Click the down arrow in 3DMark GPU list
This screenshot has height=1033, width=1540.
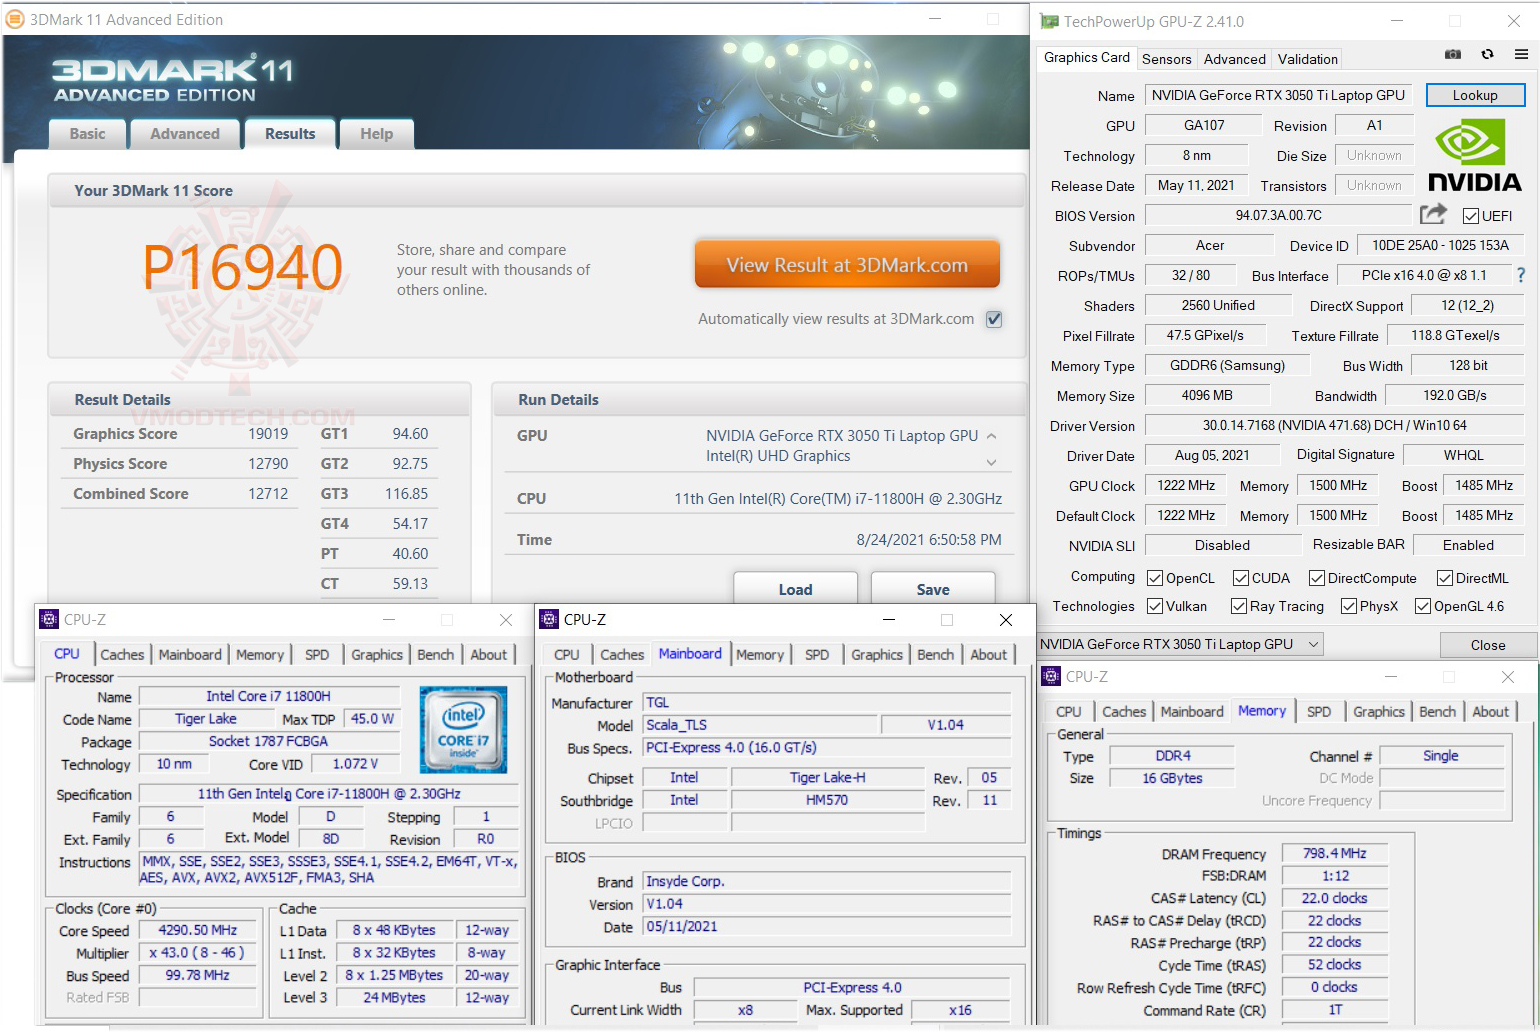point(991,462)
